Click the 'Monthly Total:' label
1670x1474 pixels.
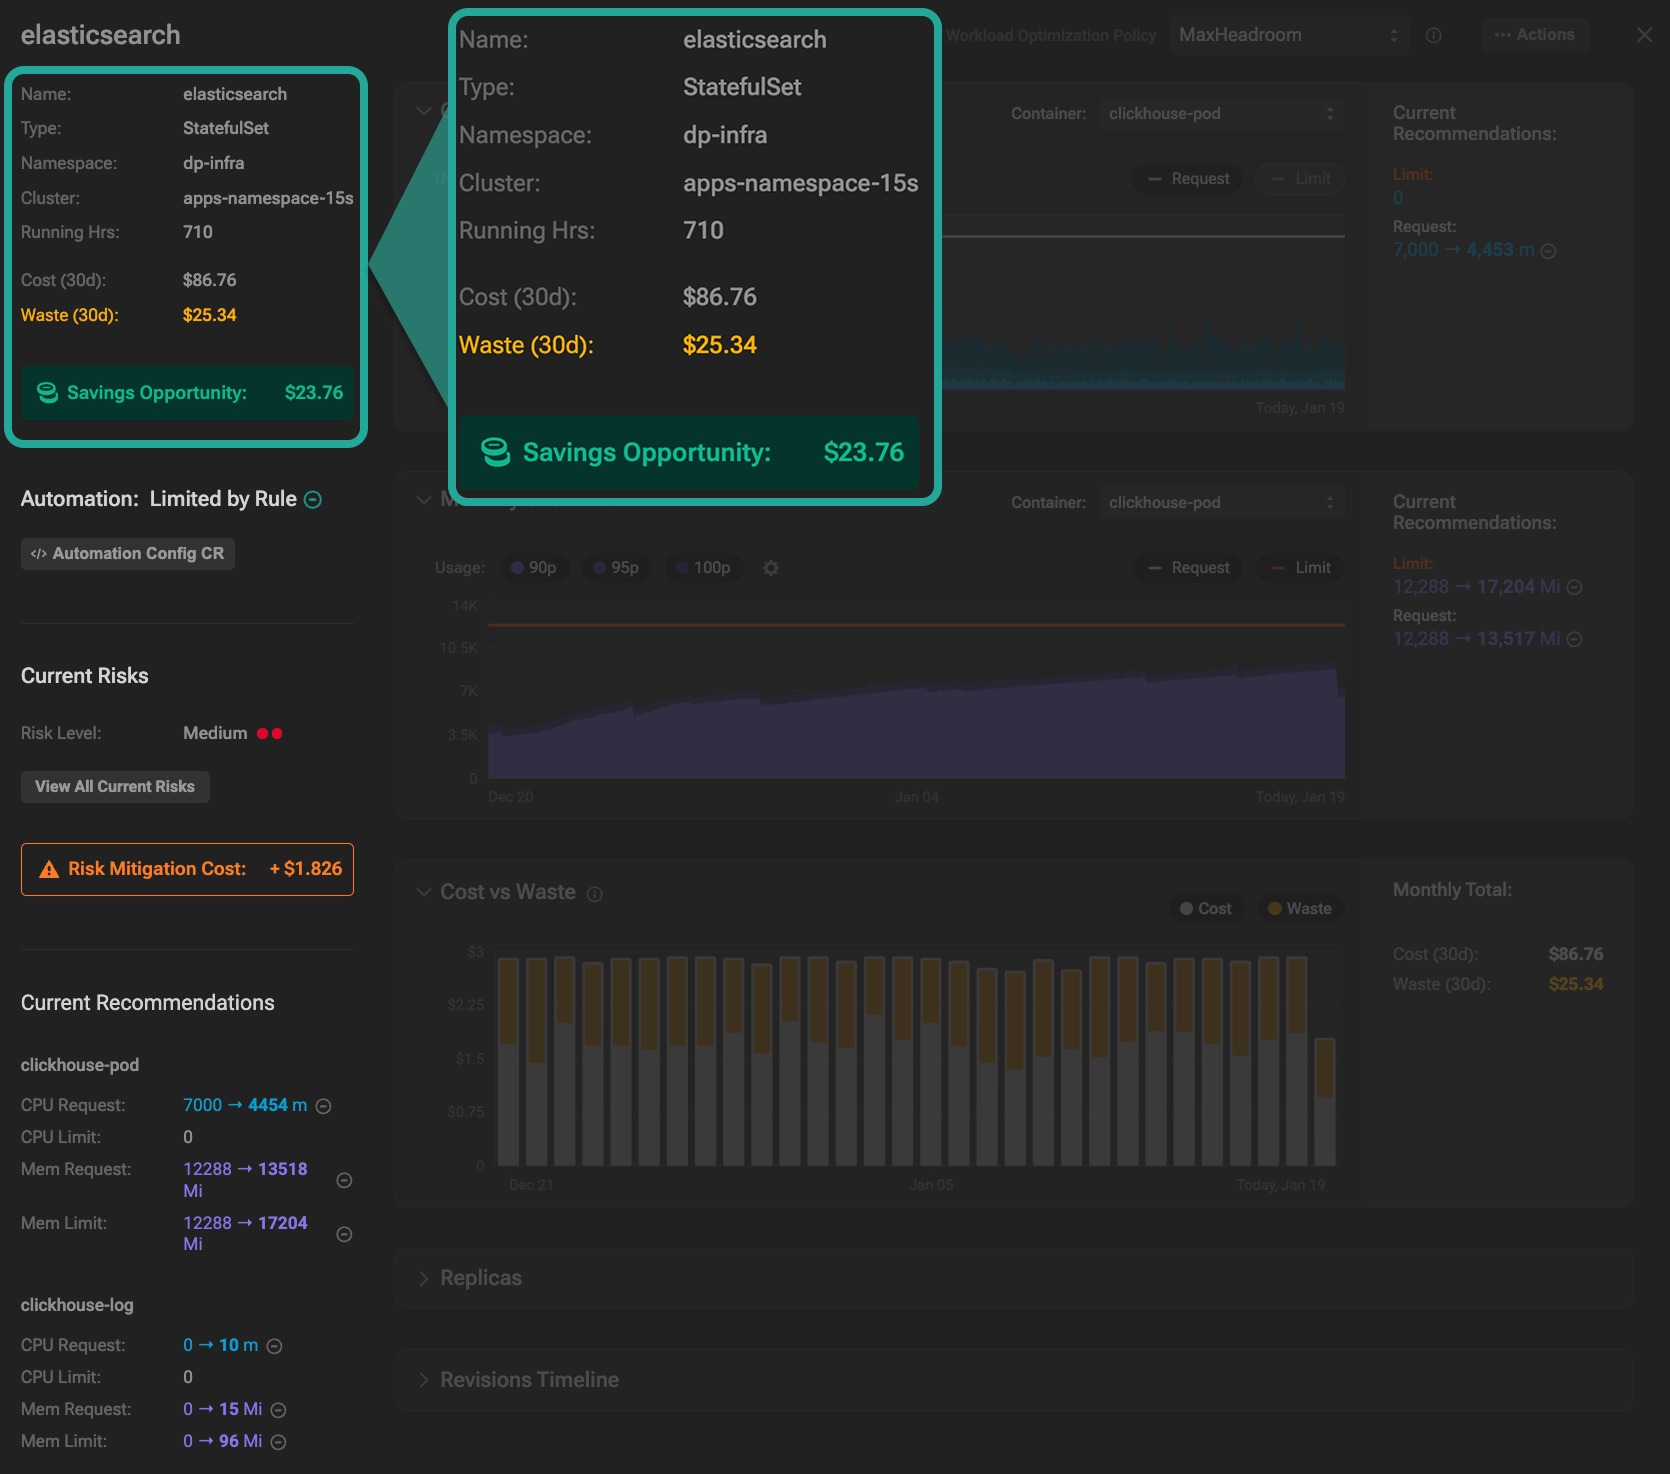coord(1452,890)
